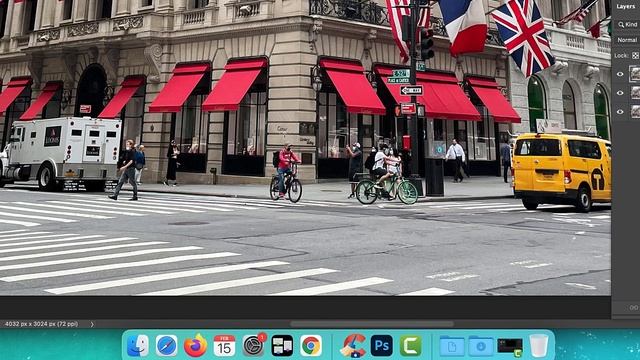Open the Calendar app showing Feb 15

pyautogui.click(x=224, y=345)
